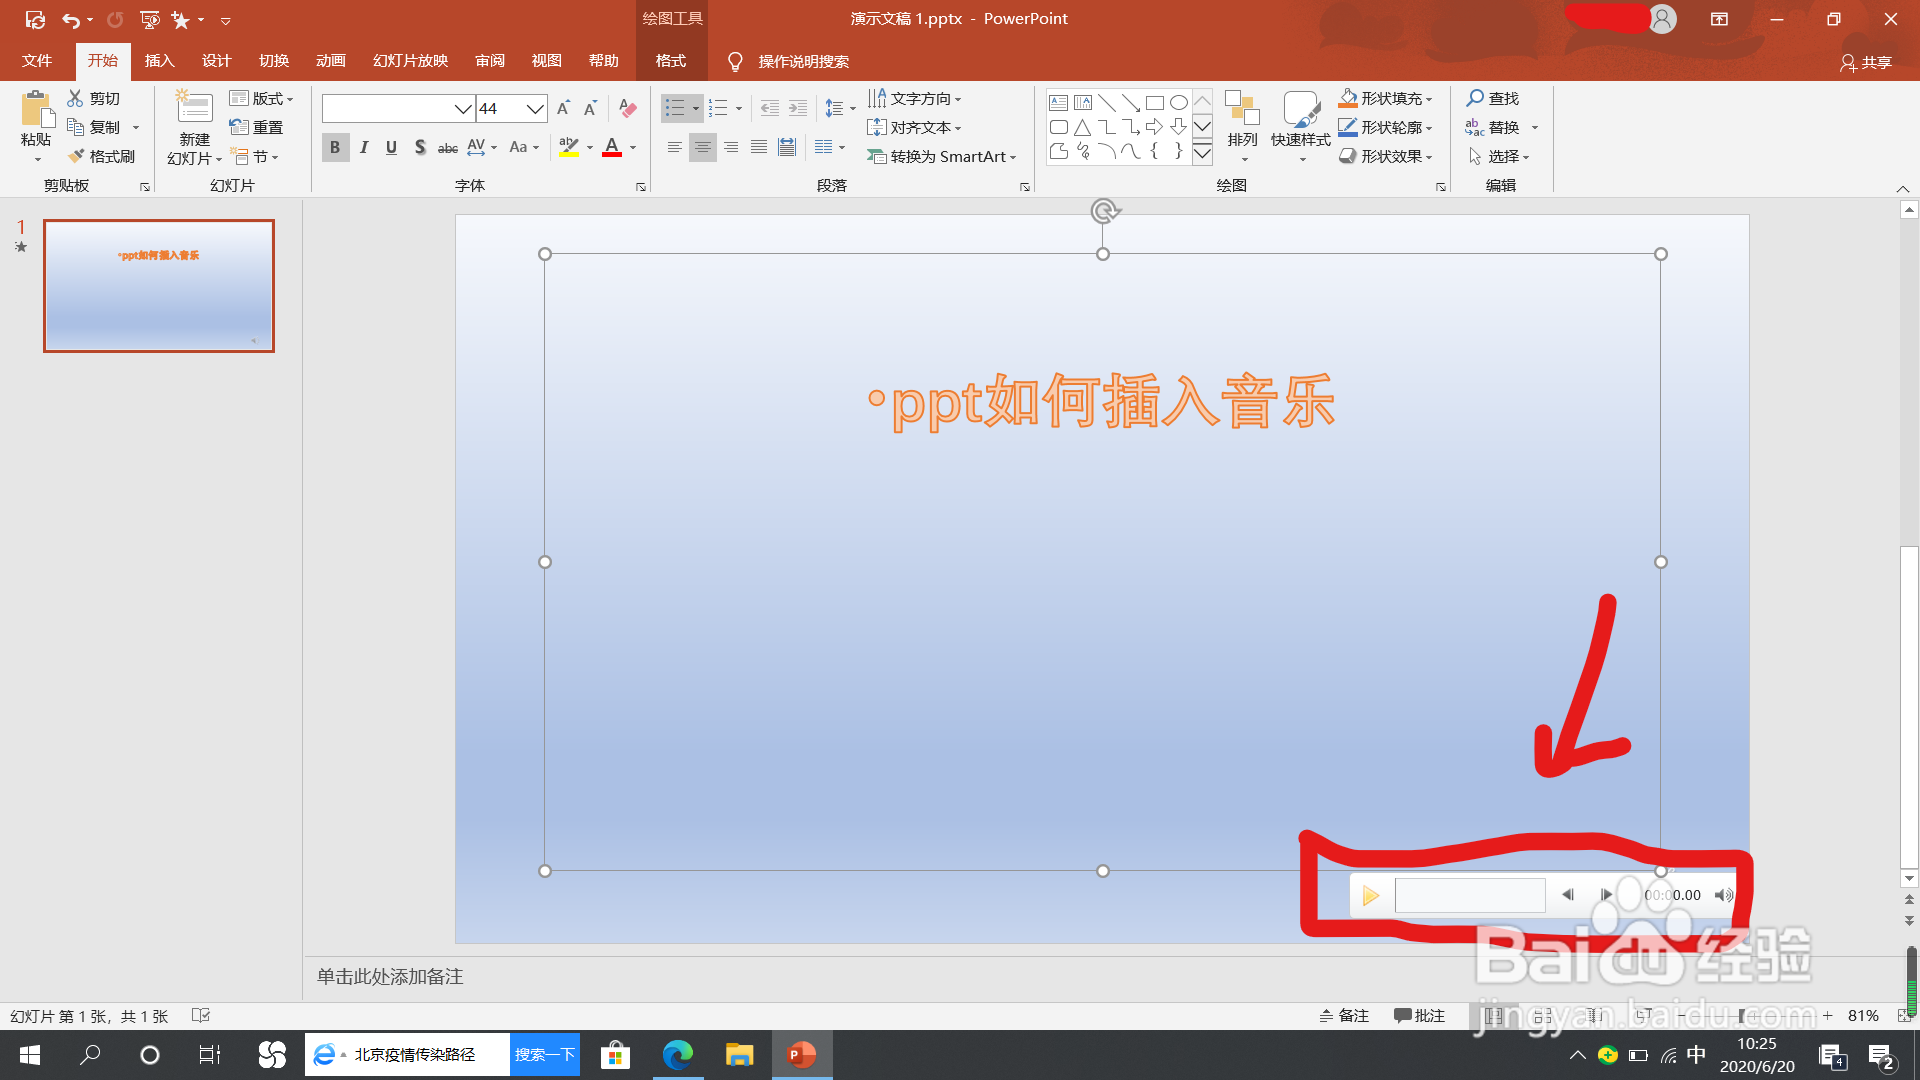Toggle Bold formatting
Screen dimensions: 1920x1080
(335, 147)
